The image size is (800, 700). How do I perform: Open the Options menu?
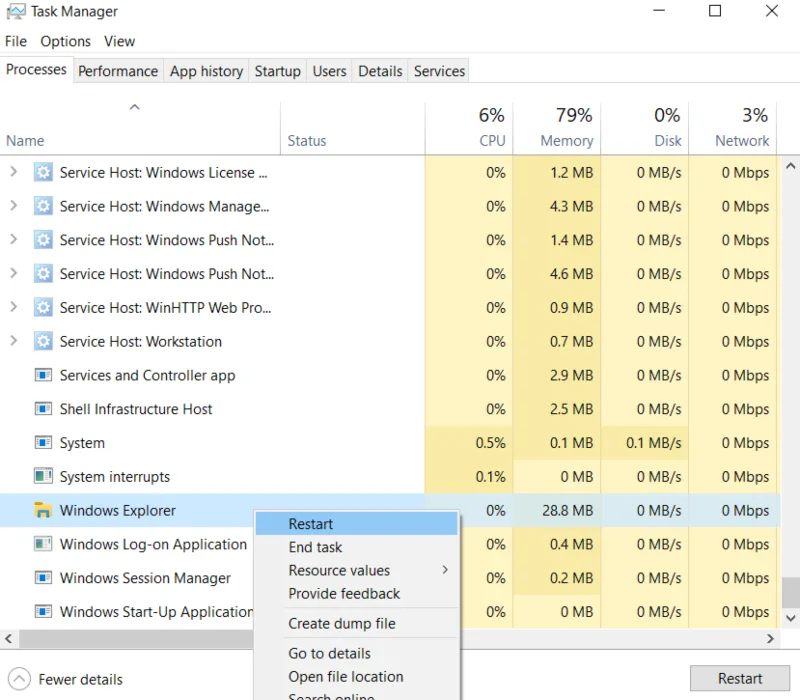pos(65,41)
